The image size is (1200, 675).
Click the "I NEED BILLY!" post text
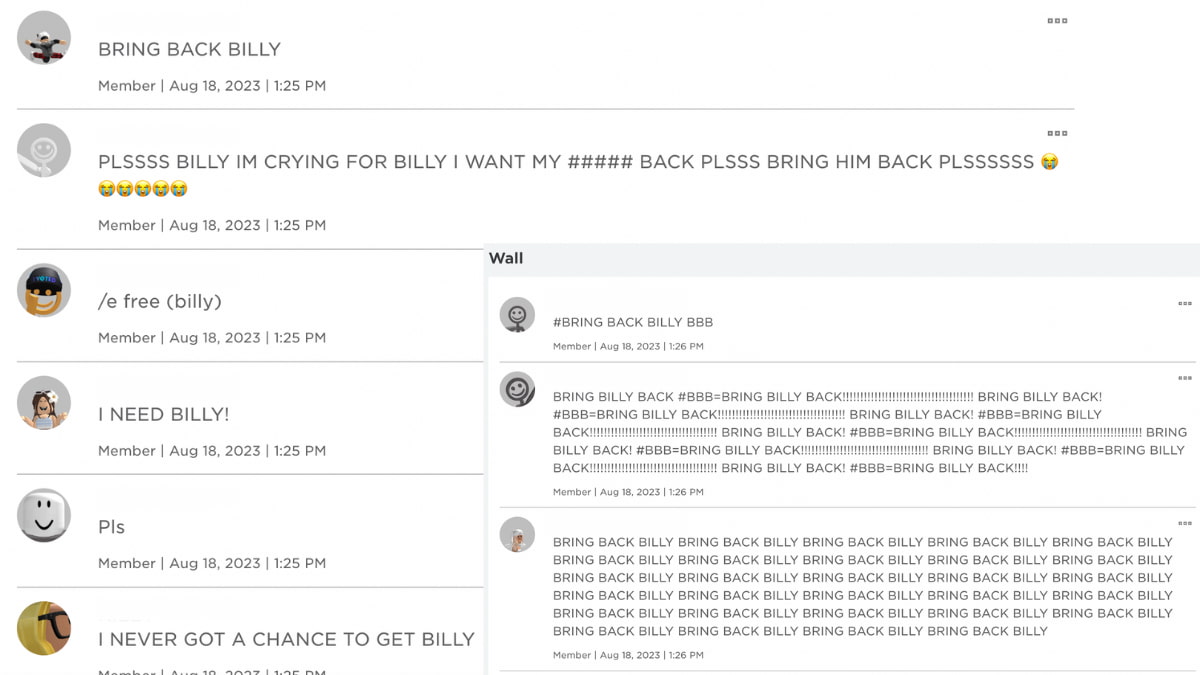point(163,414)
